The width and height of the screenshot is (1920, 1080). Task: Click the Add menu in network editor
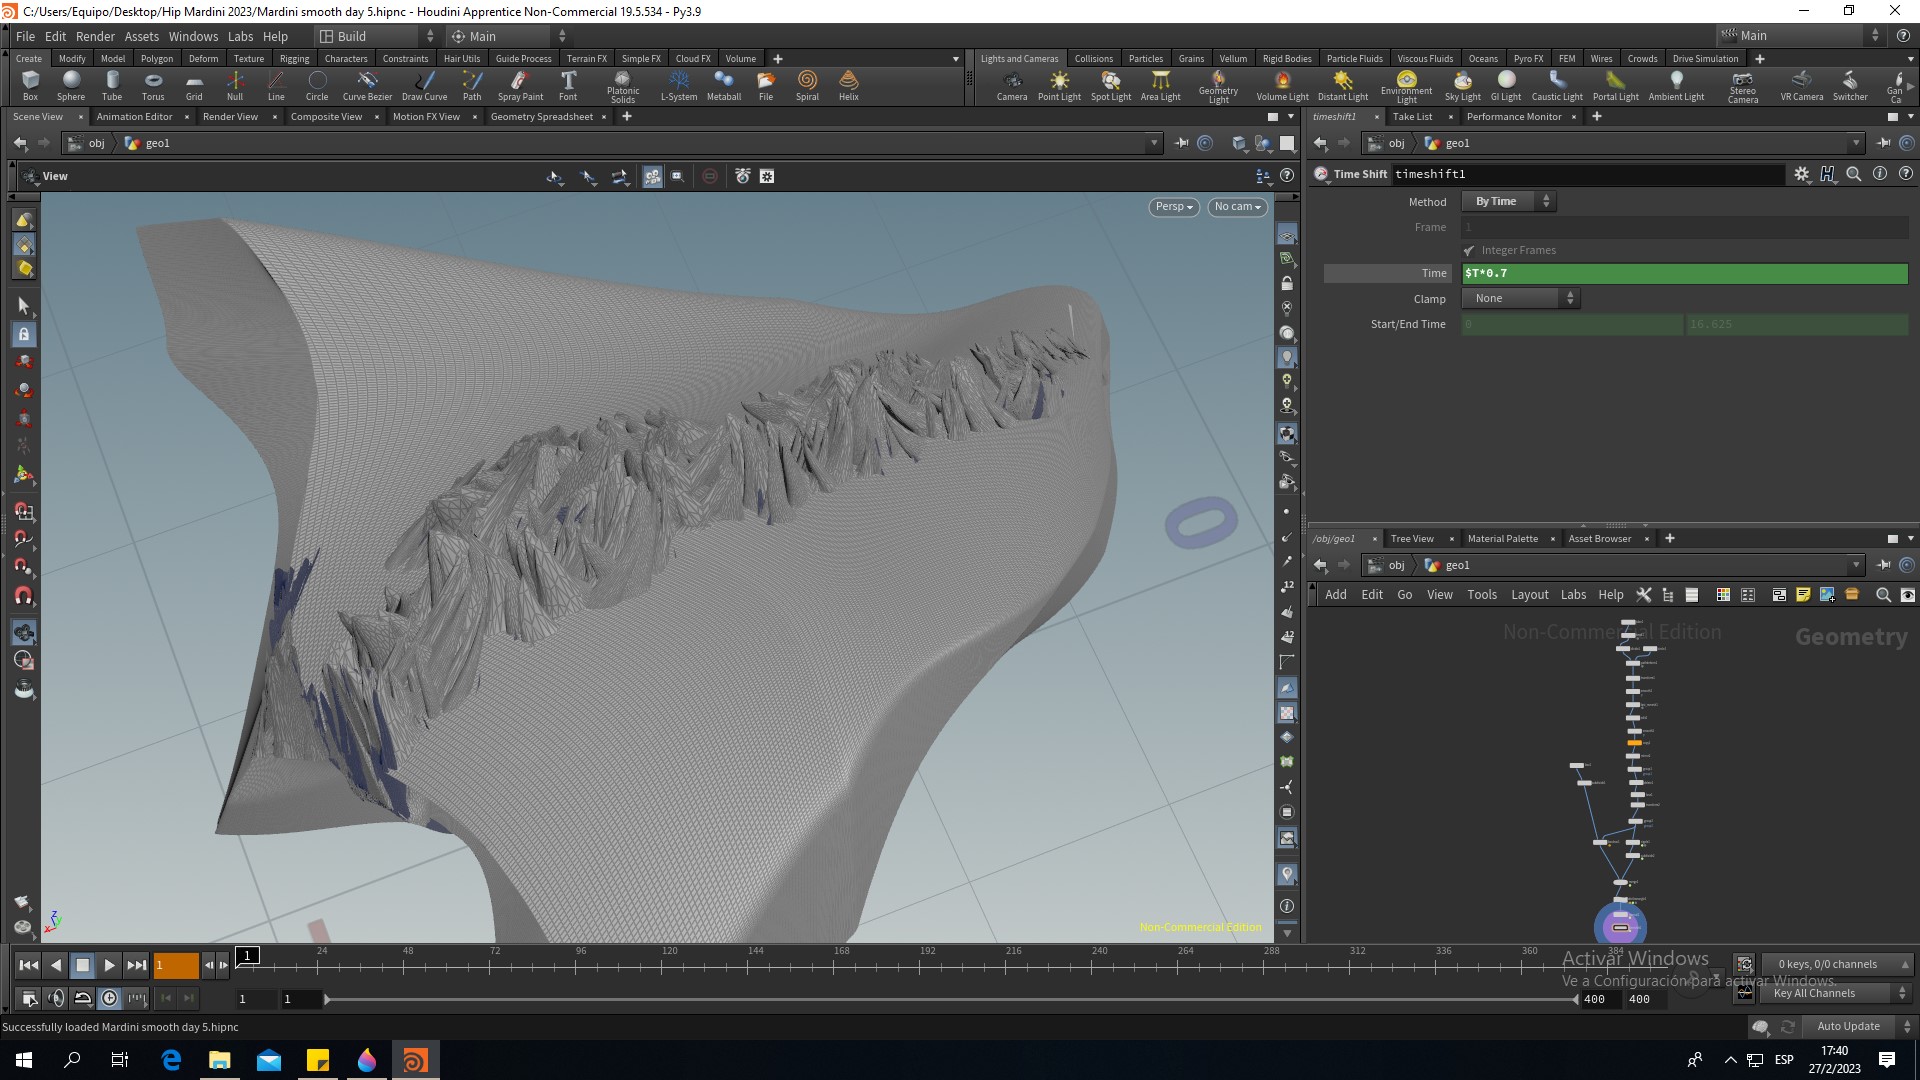(x=1336, y=595)
